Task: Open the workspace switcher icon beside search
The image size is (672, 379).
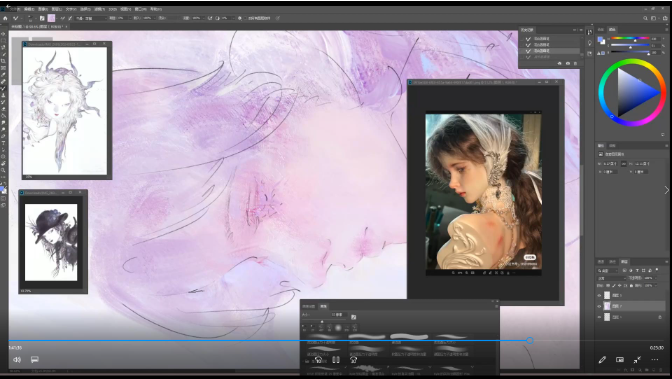Action: pyautogui.click(x=654, y=18)
